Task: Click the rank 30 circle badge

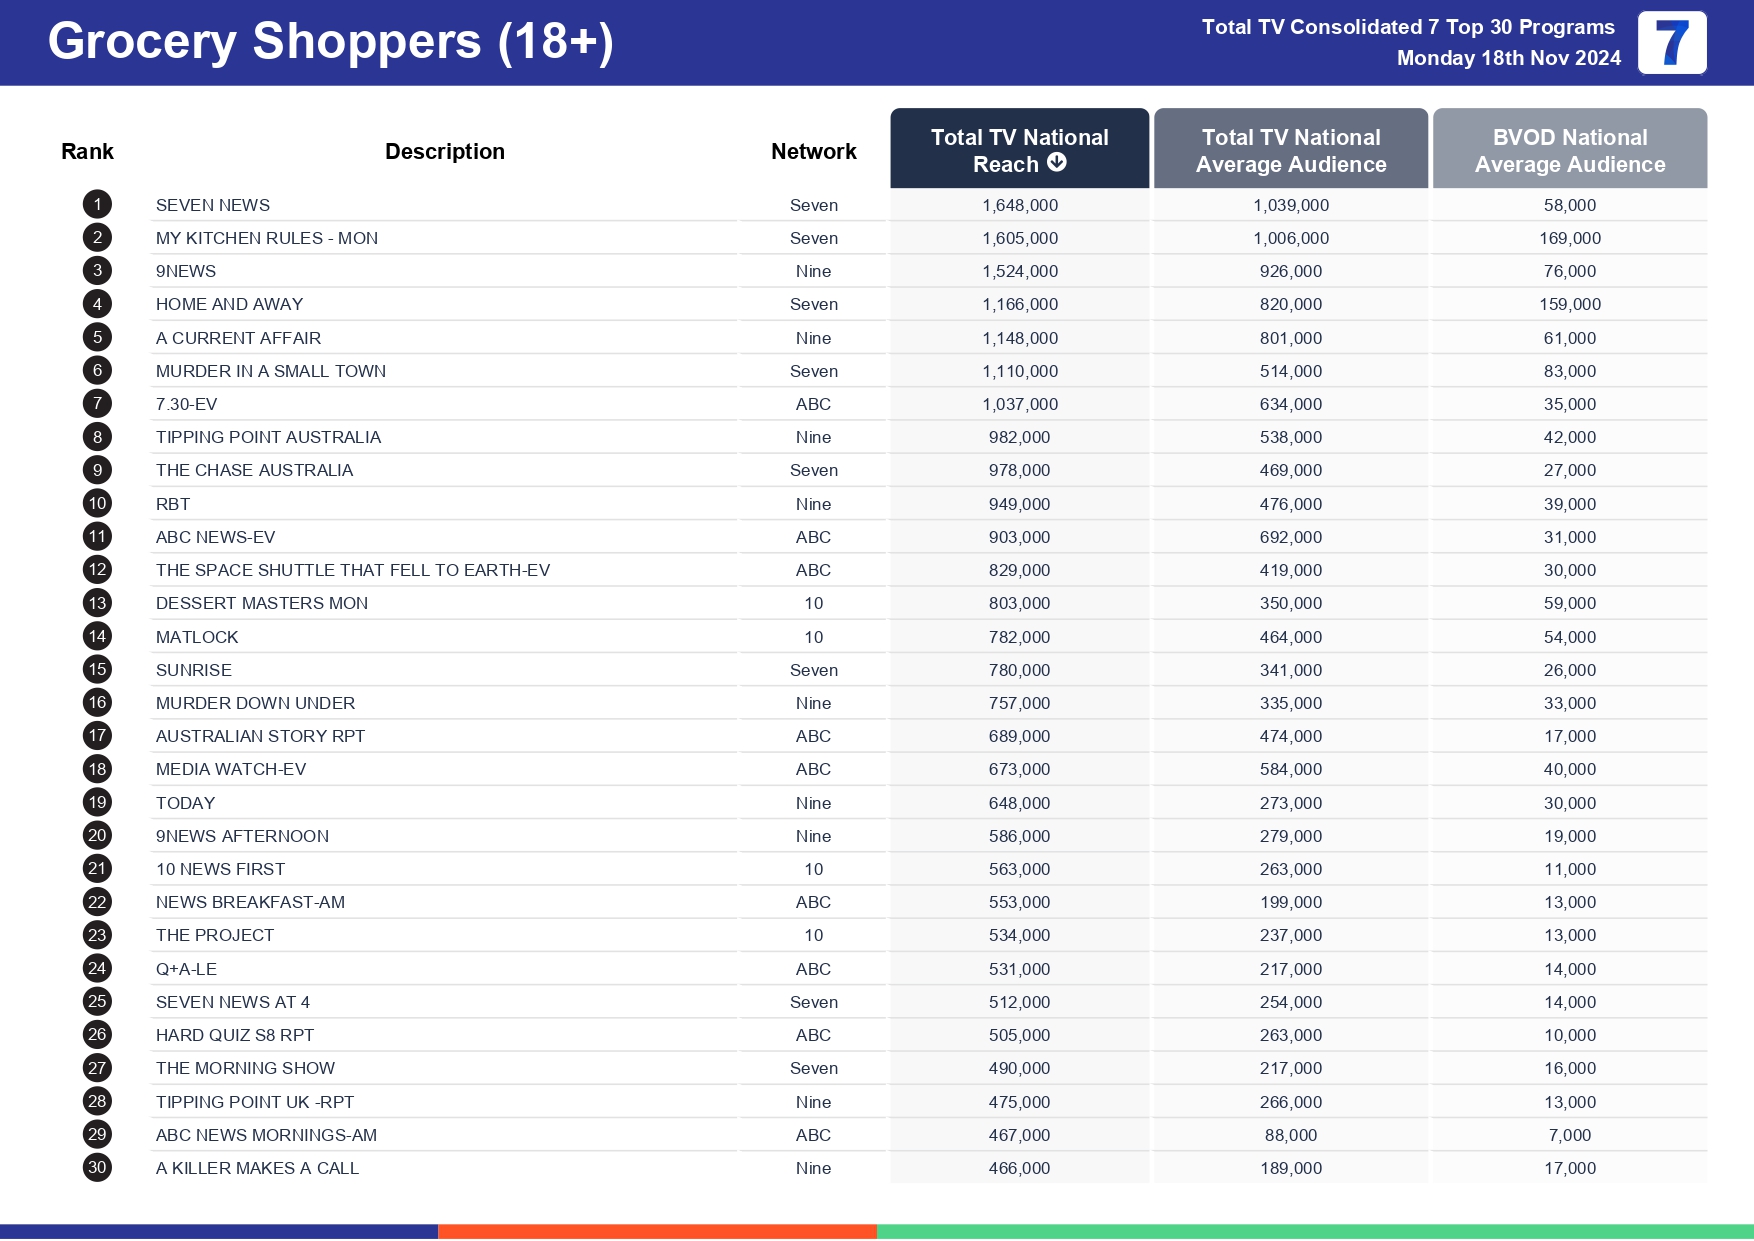Action: pyautogui.click(x=97, y=1168)
